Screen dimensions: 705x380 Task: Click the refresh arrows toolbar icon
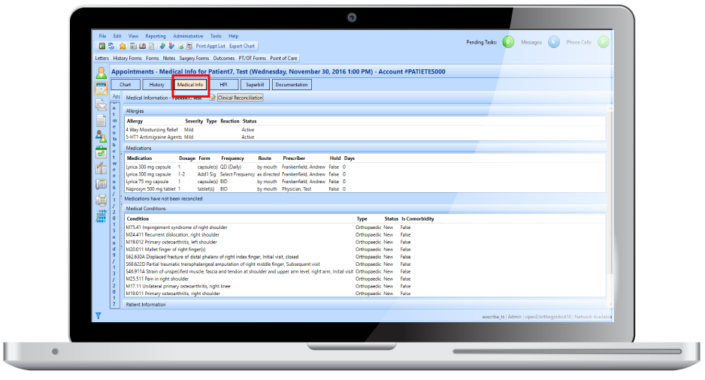[x=111, y=46]
